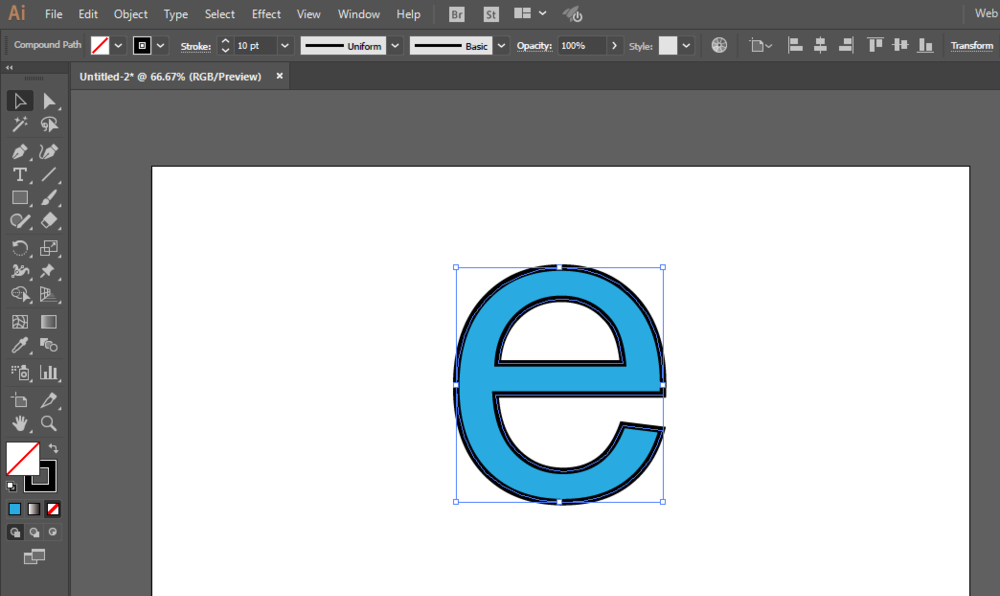Viewport: 1000px width, 596px height.
Task: Set paint mode to None
Action: (x=53, y=509)
